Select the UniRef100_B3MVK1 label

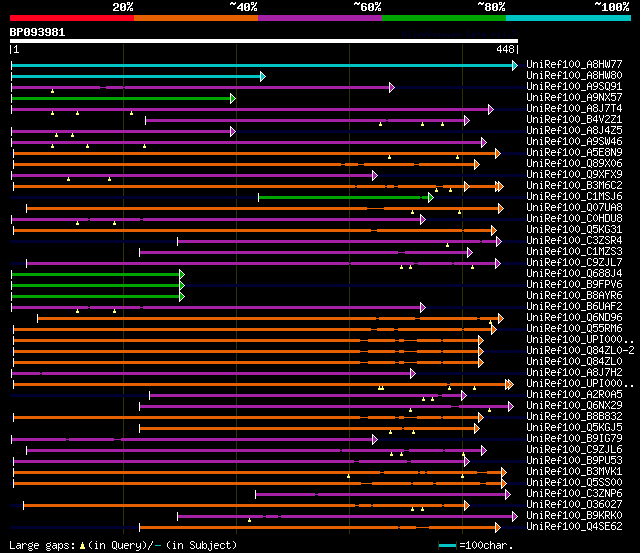click(574, 472)
